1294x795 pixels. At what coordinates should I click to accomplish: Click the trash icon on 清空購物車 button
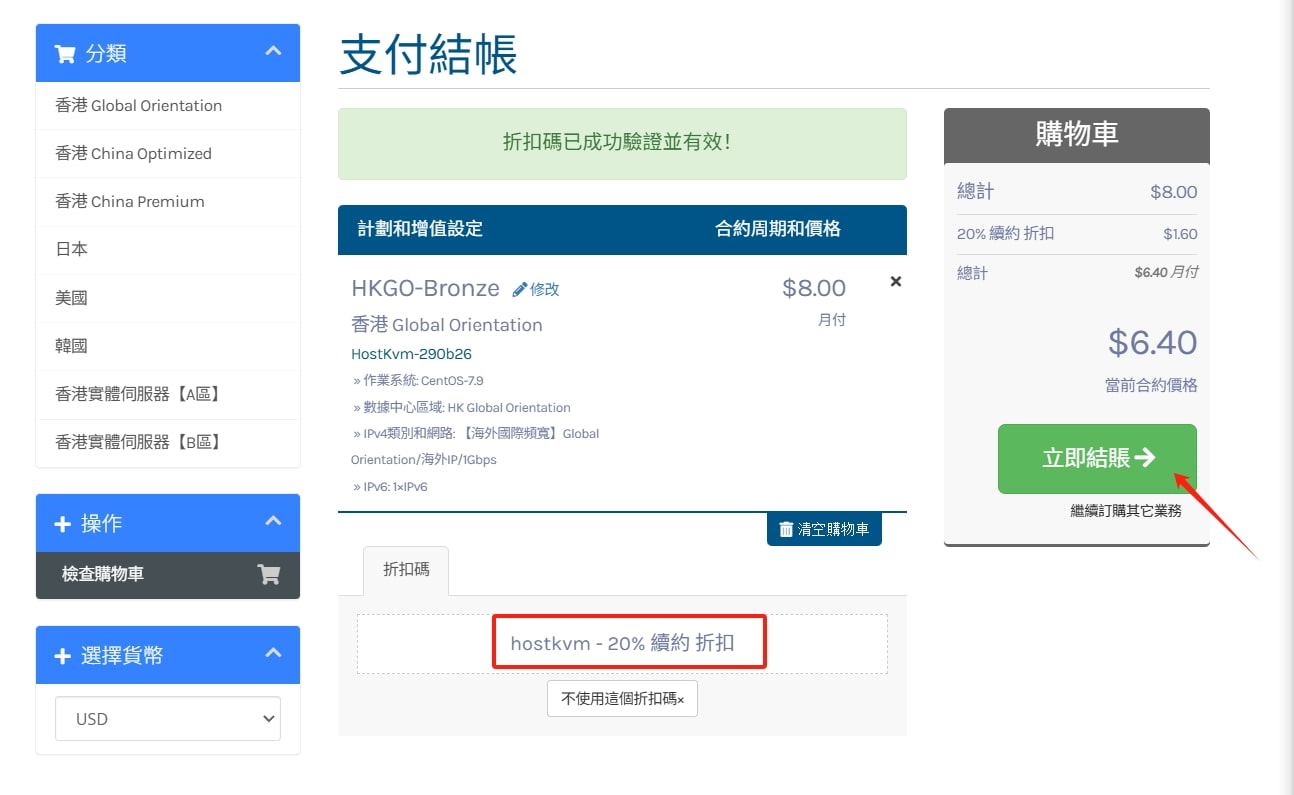pyautogui.click(x=786, y=529)
